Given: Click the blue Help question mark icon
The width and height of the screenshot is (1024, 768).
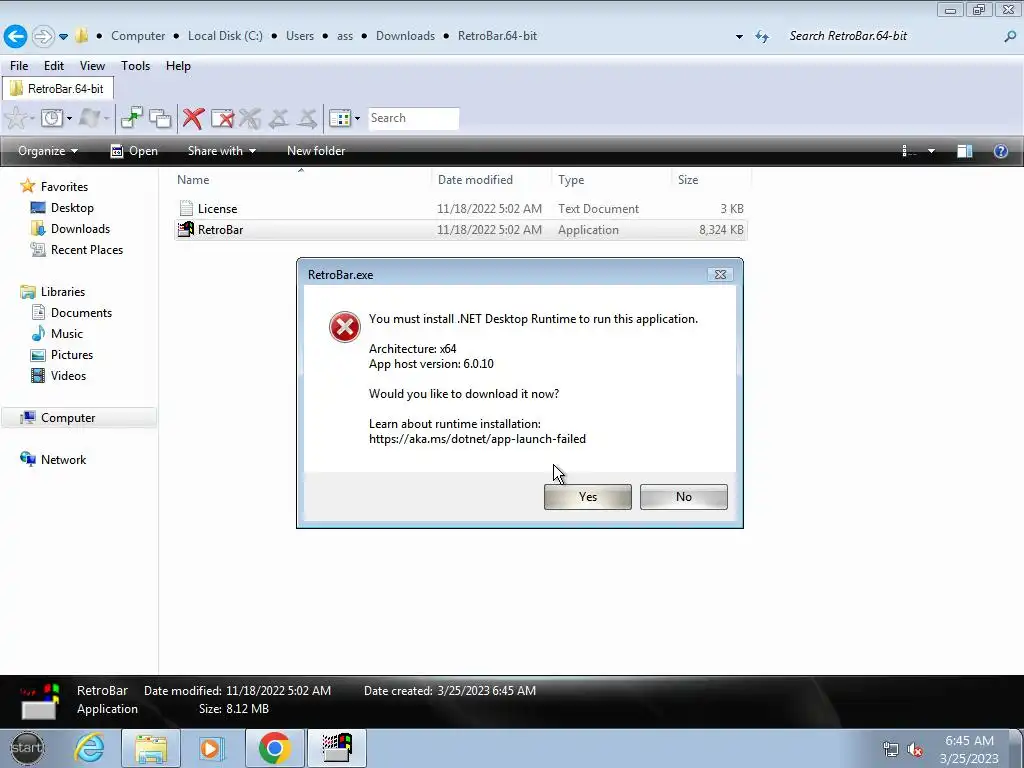Looking at the screenshot, I should (1000, 152).
